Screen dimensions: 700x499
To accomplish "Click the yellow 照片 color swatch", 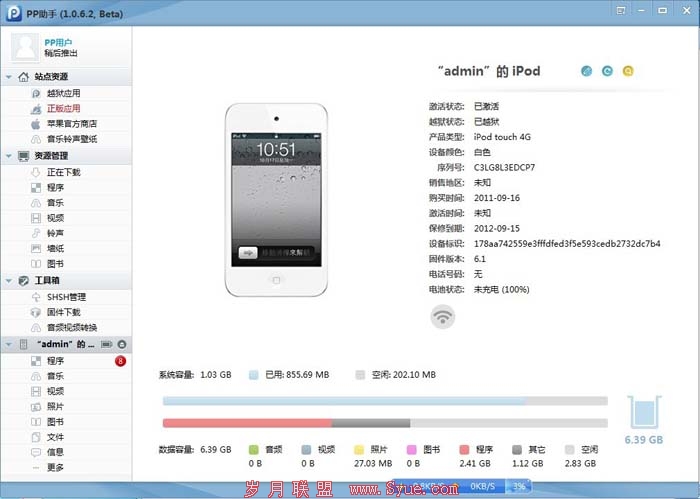I will point(359,449).
